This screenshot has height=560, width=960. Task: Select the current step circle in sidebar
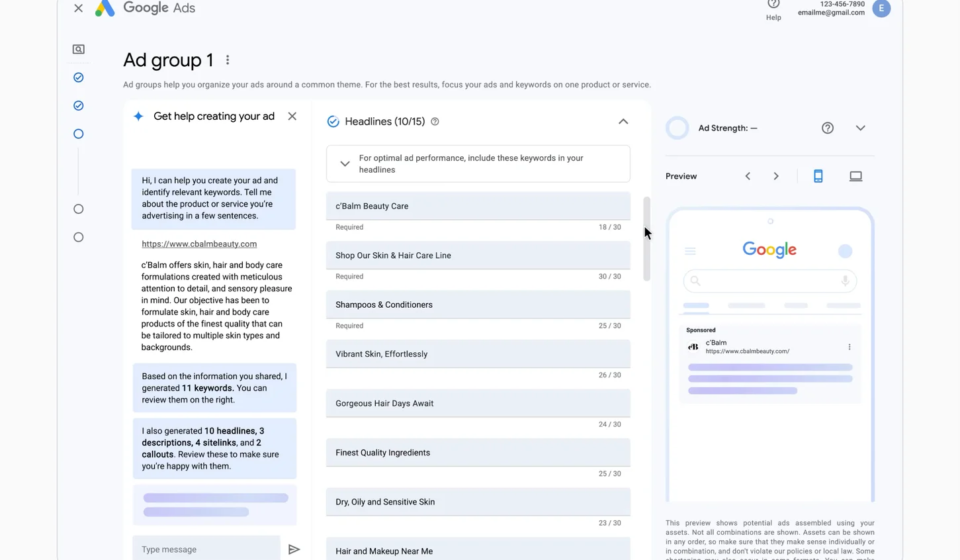[x=78, y=134]
